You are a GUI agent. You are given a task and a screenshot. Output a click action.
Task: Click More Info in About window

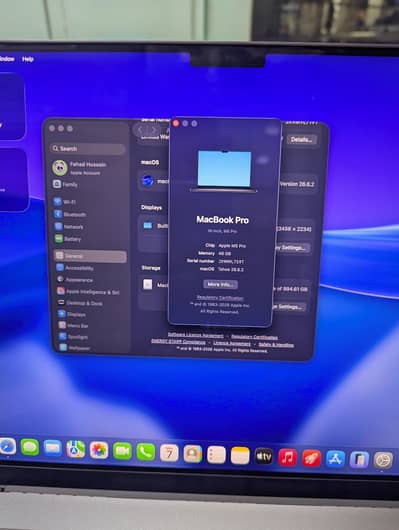tap(220, 284)
